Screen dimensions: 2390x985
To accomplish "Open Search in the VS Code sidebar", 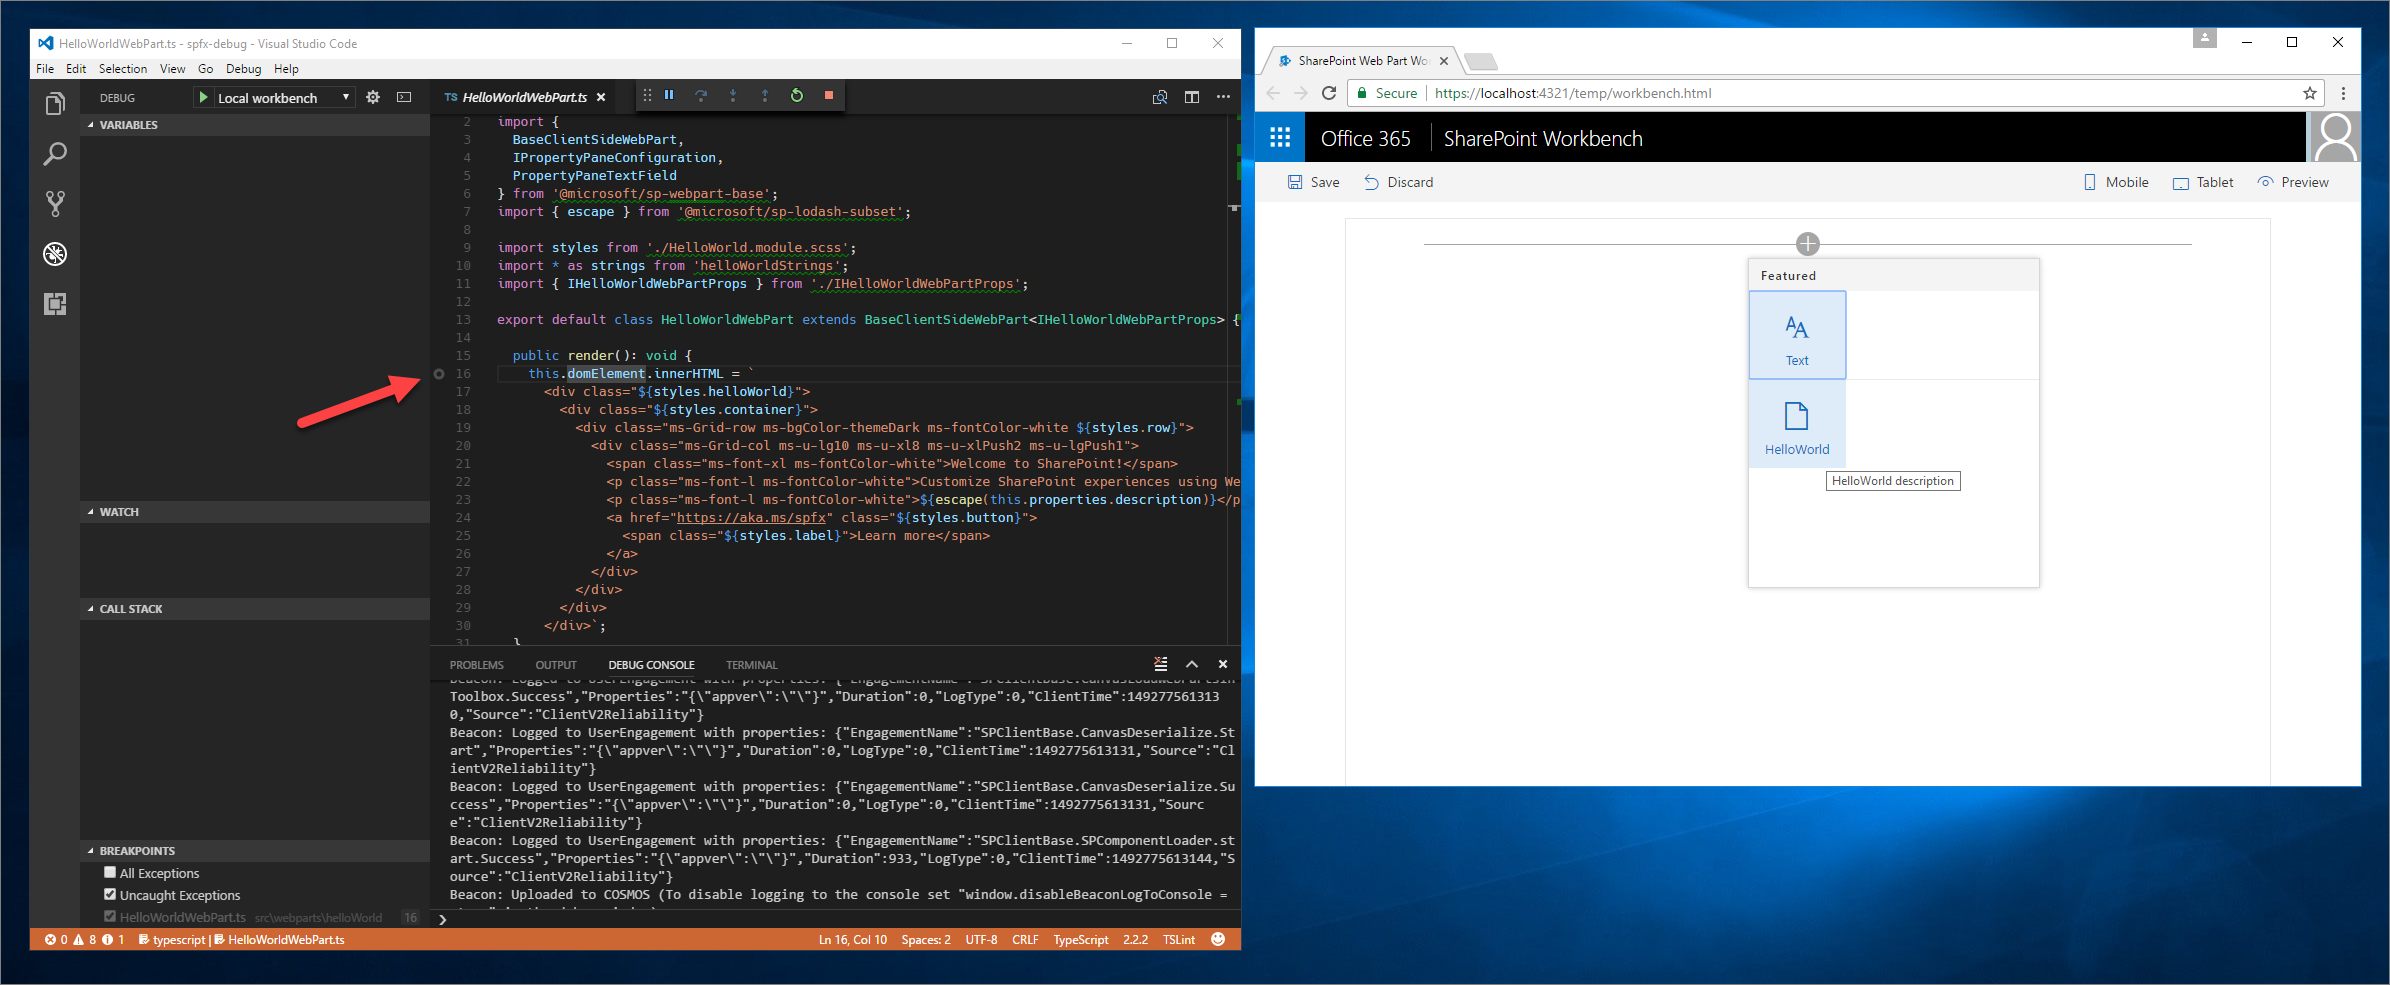I will pyautogui.click(x=55, y=154).
